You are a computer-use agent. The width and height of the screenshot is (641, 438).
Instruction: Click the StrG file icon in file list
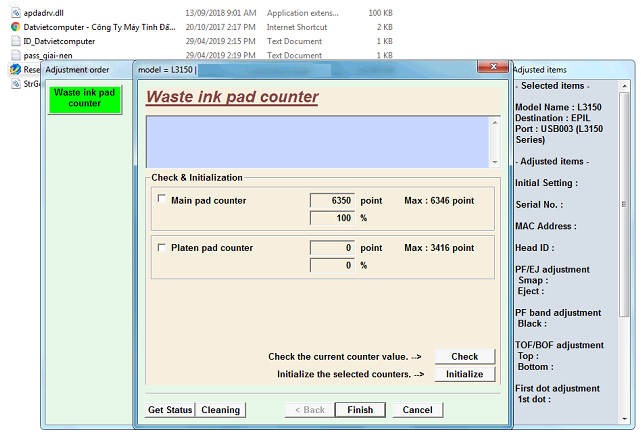(x=16, y=84)
